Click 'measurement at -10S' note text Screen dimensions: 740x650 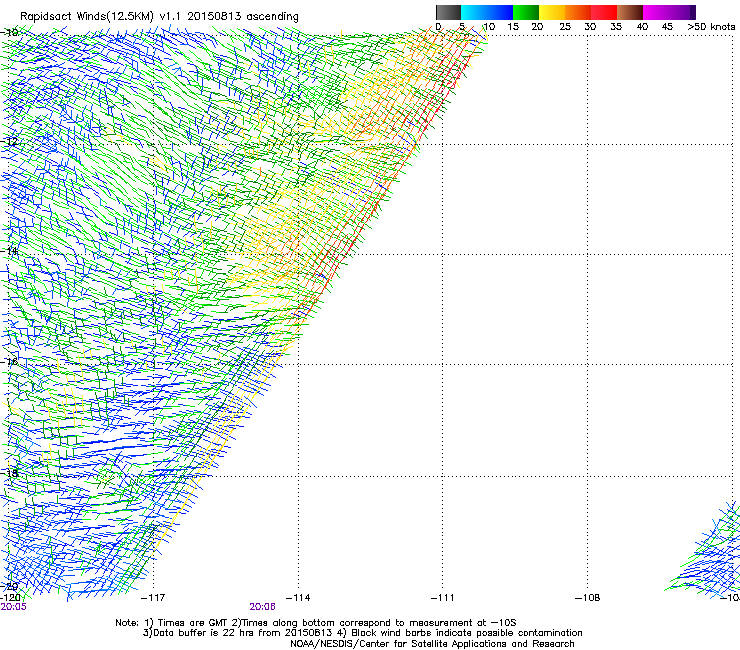point(465,623)
